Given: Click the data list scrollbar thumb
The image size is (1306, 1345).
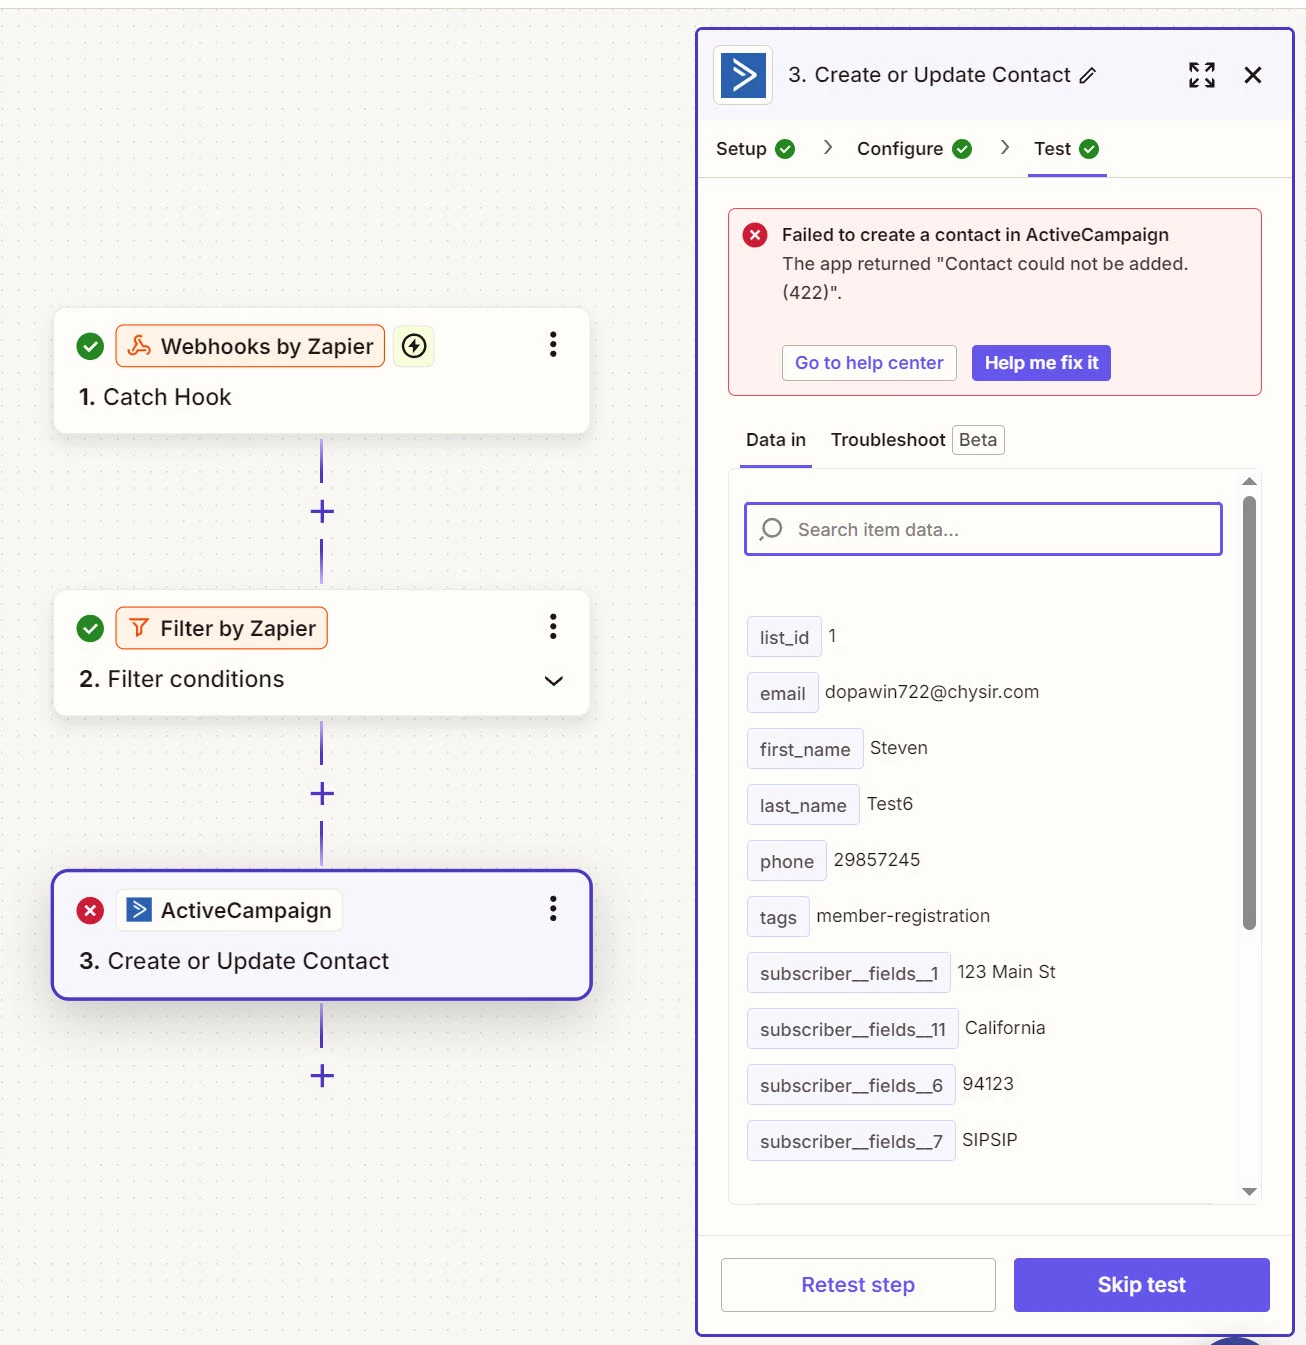Looking at the screenshot, I should pos(1249,713).
